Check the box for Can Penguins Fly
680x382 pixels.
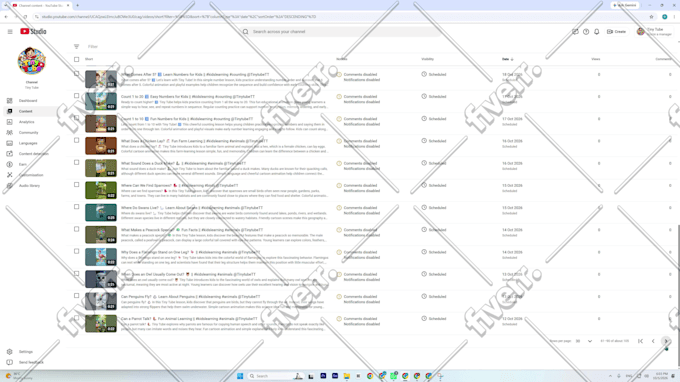pyautogui.click(x=77, y=296)
